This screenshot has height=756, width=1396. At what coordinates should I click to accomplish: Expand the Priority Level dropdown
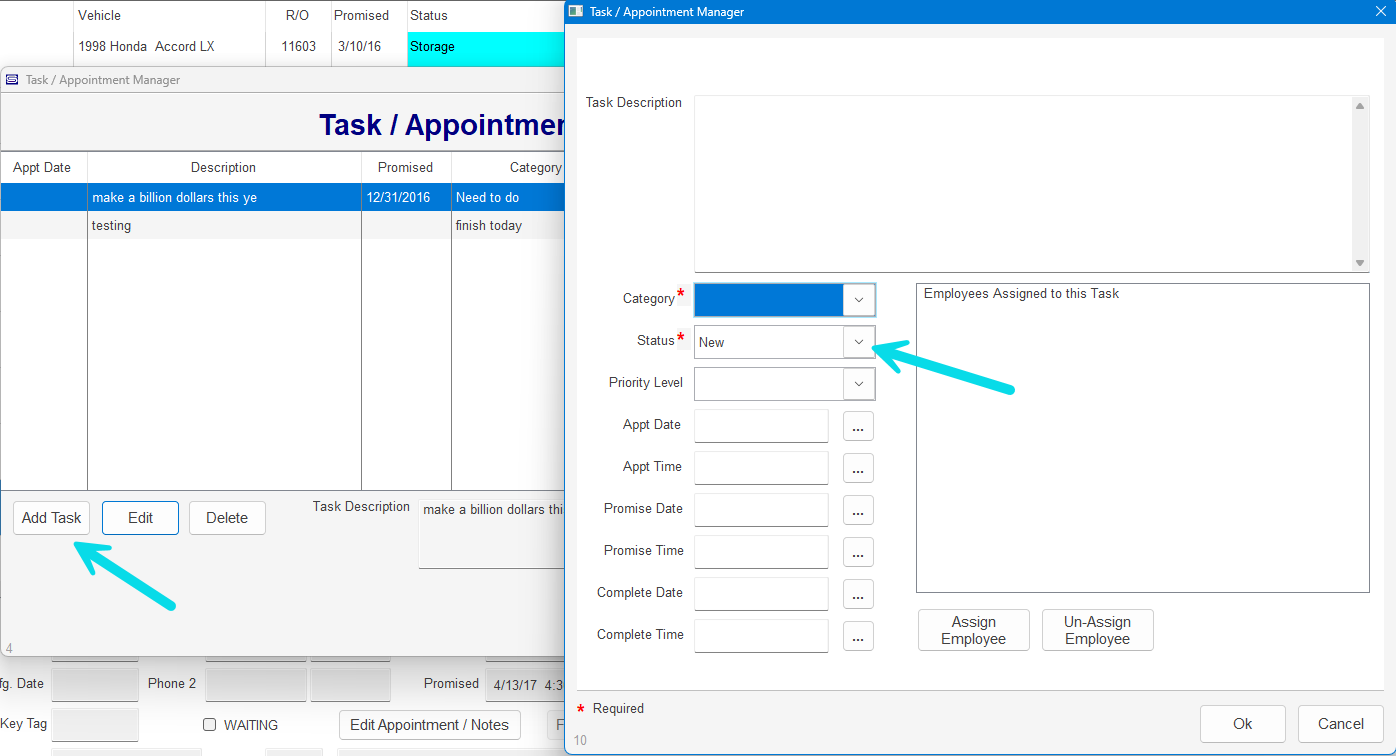pyautogui.click(x=858, y=384)
